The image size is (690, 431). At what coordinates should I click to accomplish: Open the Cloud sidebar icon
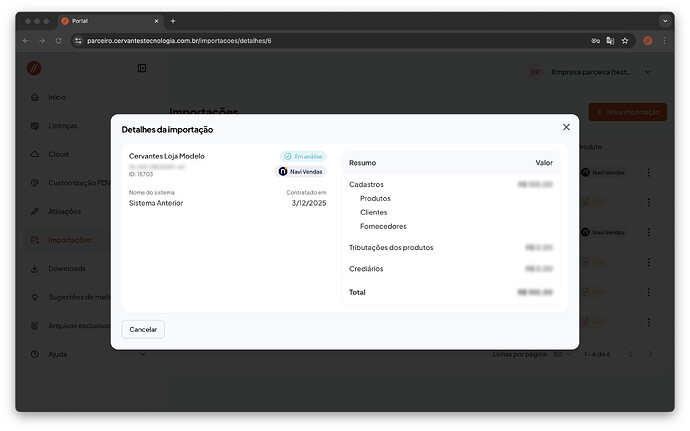click(36, 155)
